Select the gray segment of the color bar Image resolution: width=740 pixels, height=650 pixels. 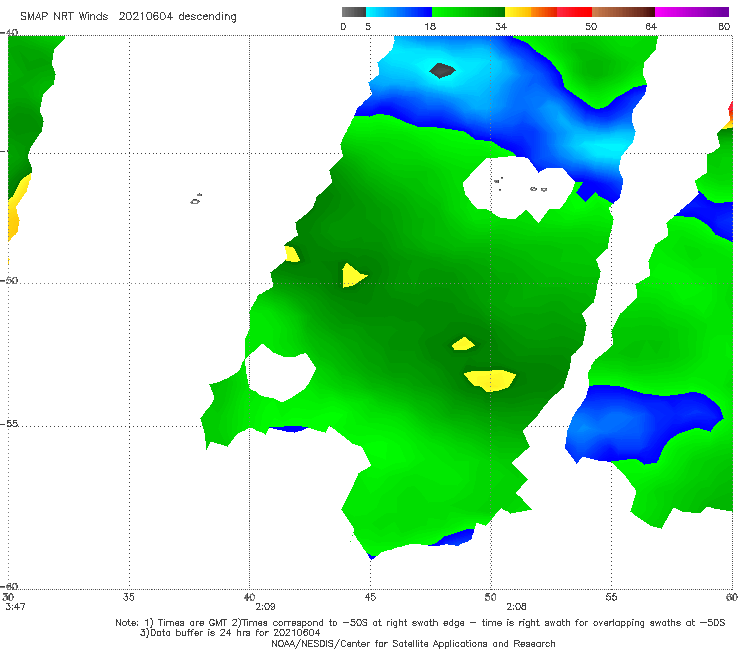(353, 12)
